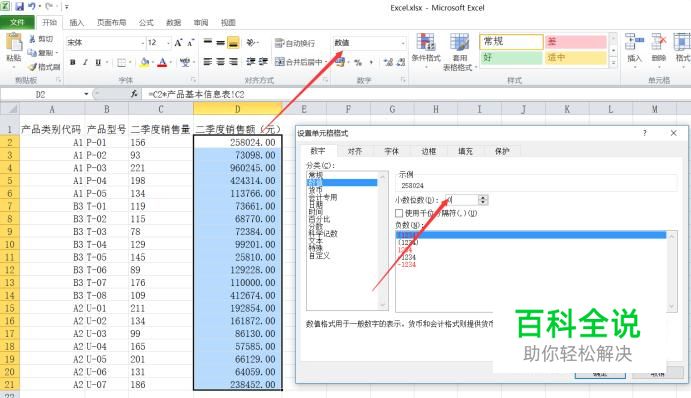Select the Format Painter brush
This screenshot has width=691, height=398.
click(x=33, y=67)
